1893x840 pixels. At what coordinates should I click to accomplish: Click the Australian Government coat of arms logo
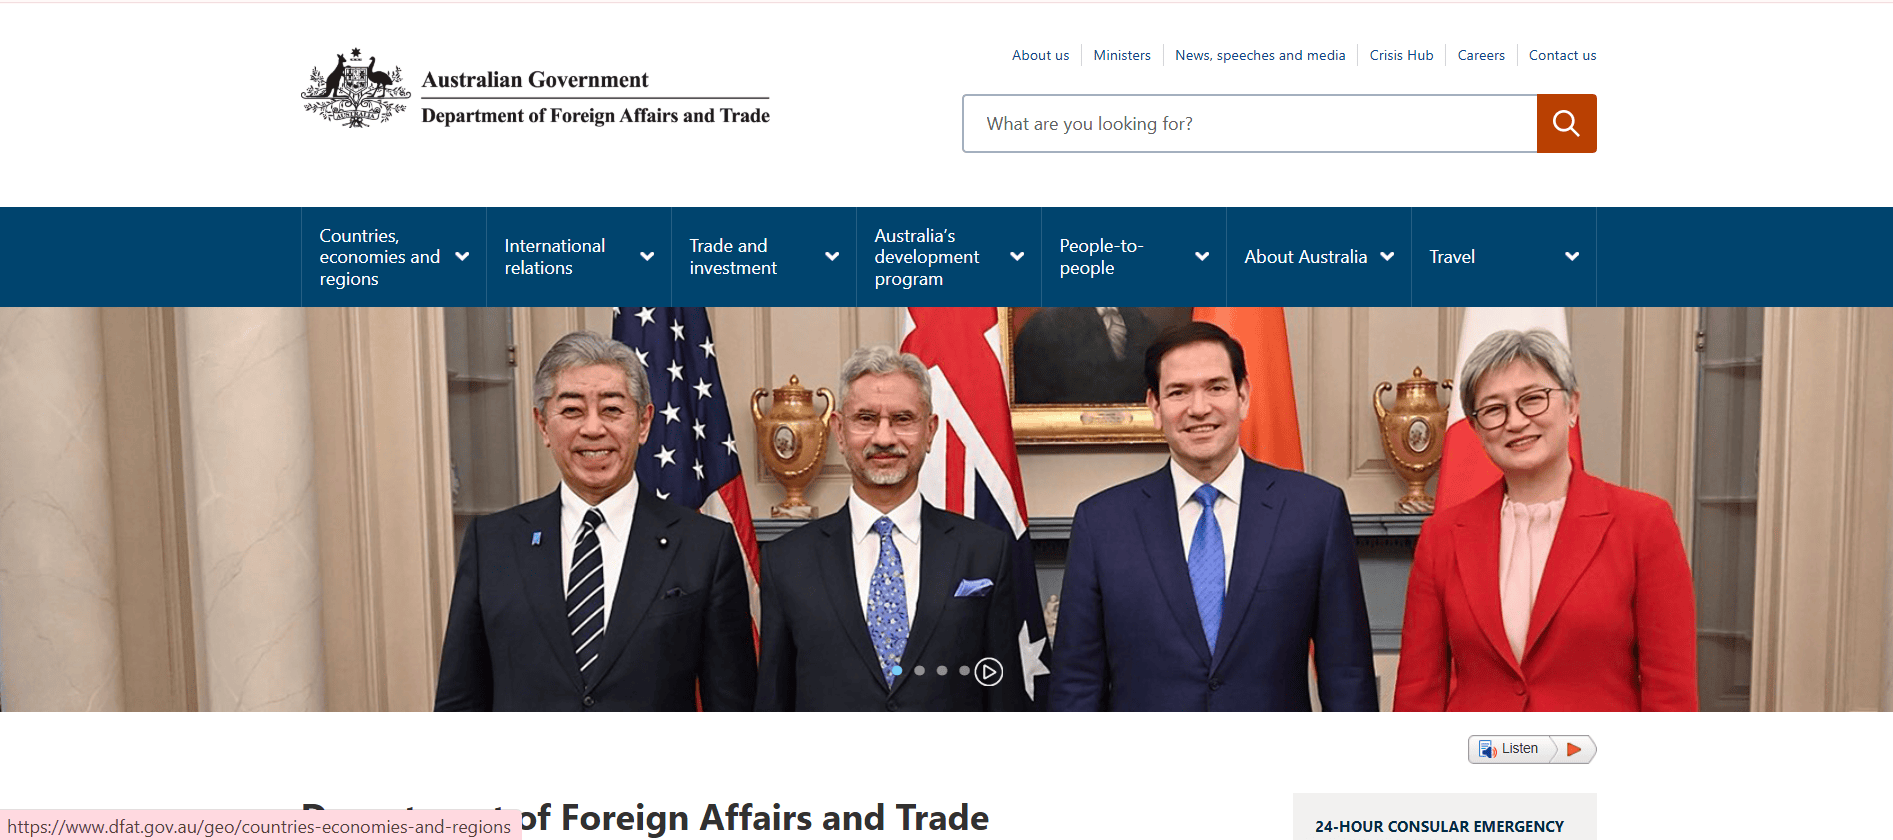(x=356, y=88)
